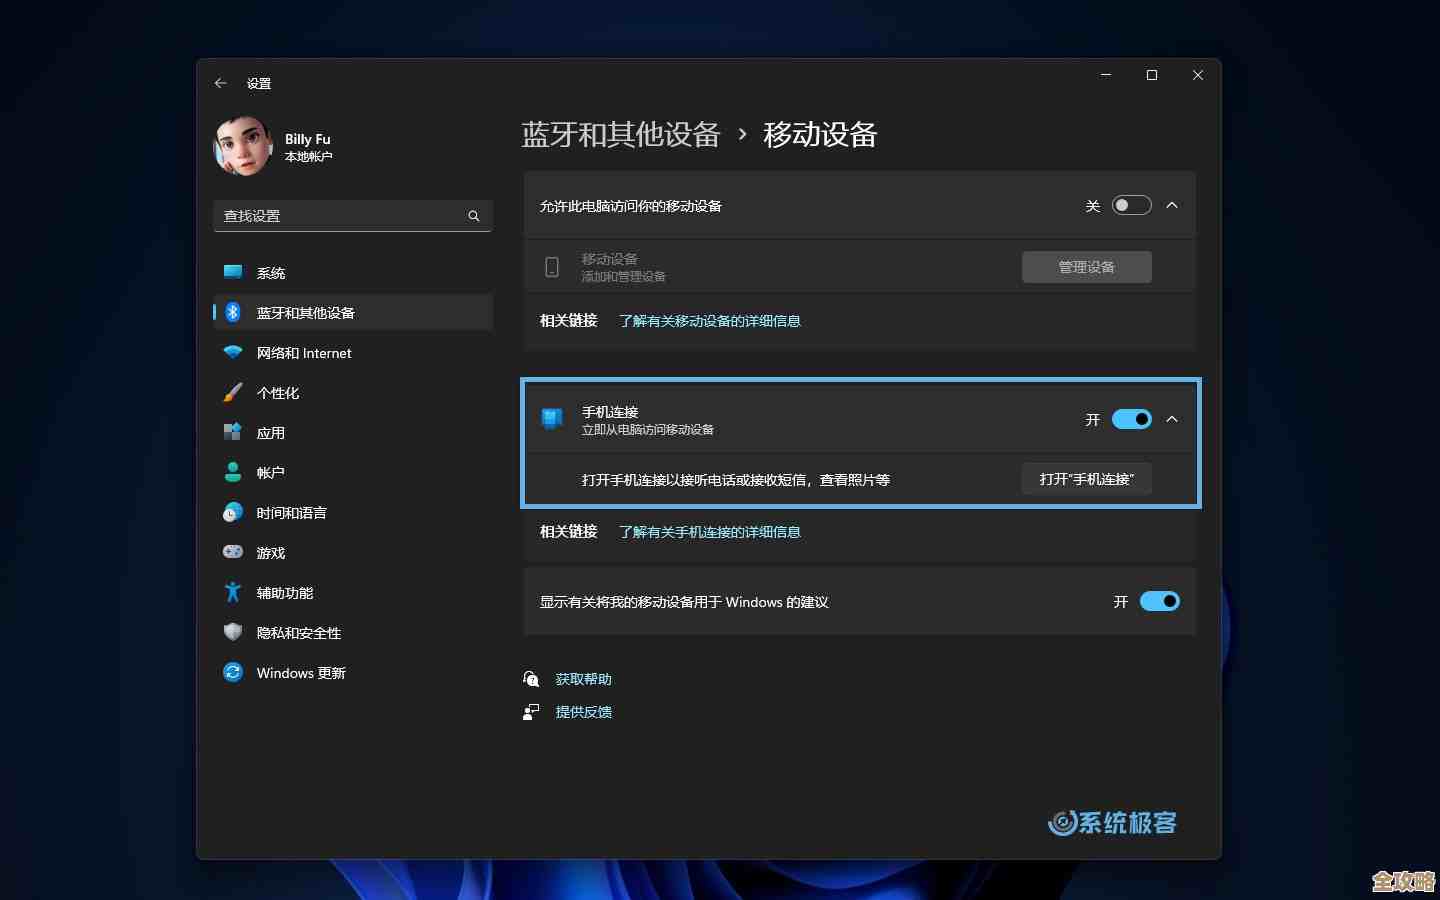Collapse the 允许此电脑访问 section chevron
The image size is (1440, 900).
click(x=1172, y=204)
